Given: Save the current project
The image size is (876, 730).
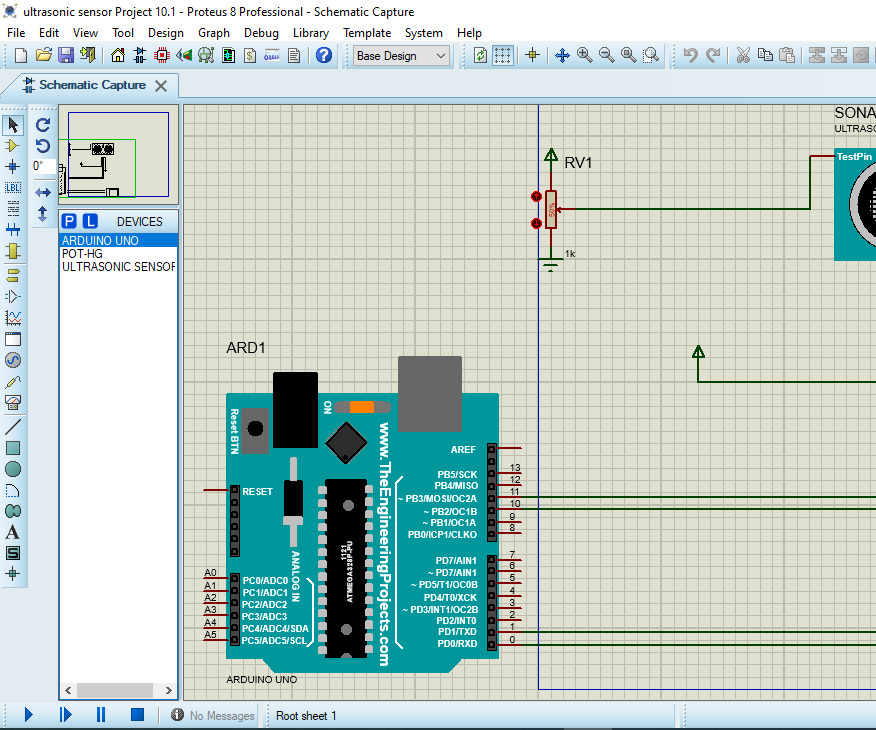Looking at the screenshot, I should [65, 55].
